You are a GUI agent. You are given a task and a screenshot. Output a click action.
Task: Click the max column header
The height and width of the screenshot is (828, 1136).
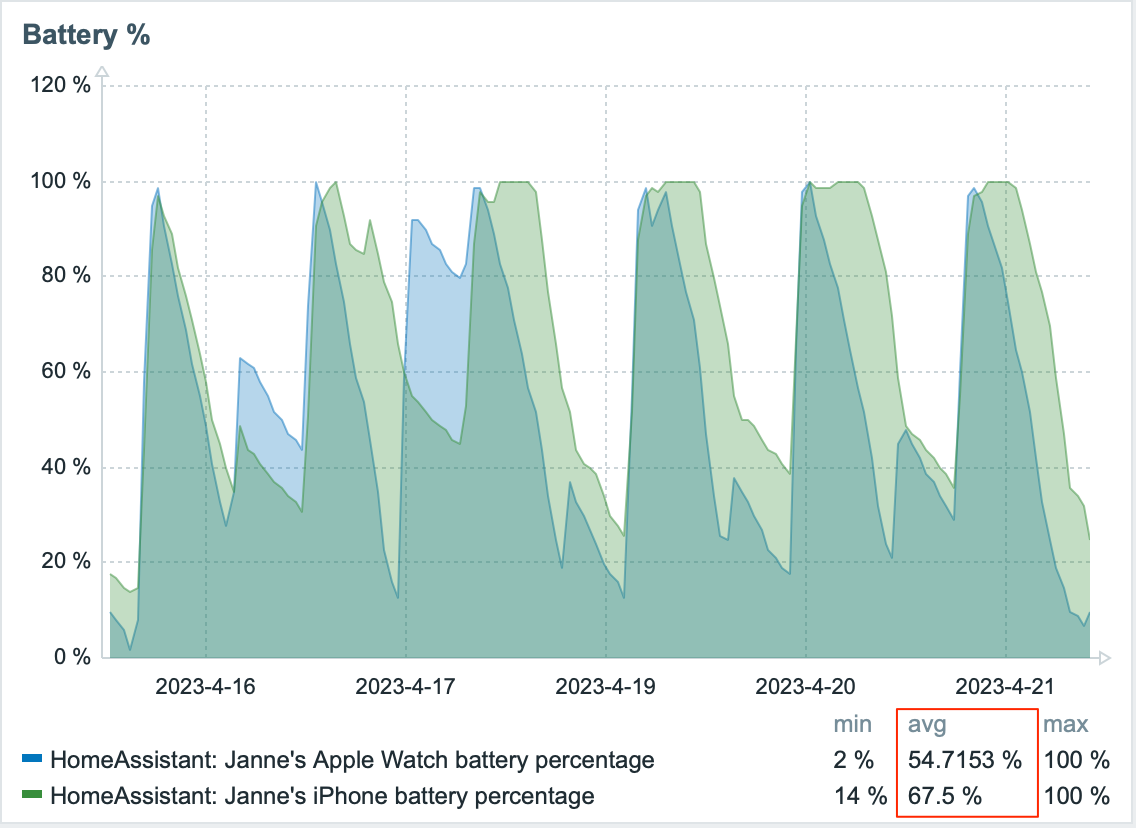pyautogui.click(x=1066, y=724)
